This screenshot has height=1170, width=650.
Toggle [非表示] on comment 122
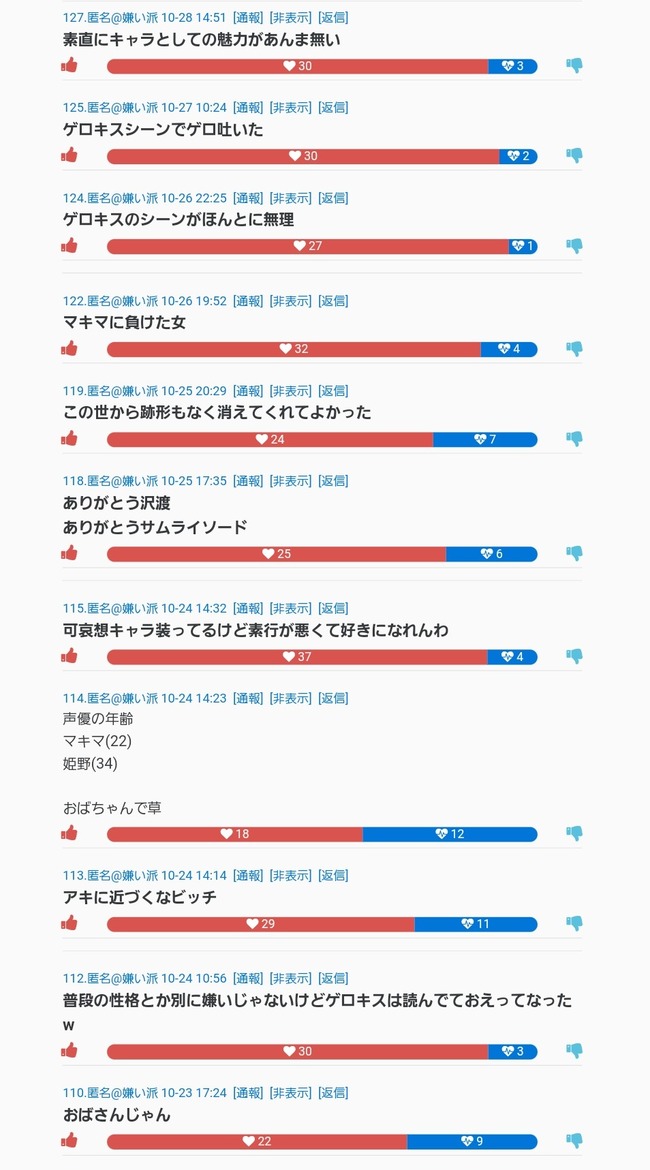(x=290, y=301)
